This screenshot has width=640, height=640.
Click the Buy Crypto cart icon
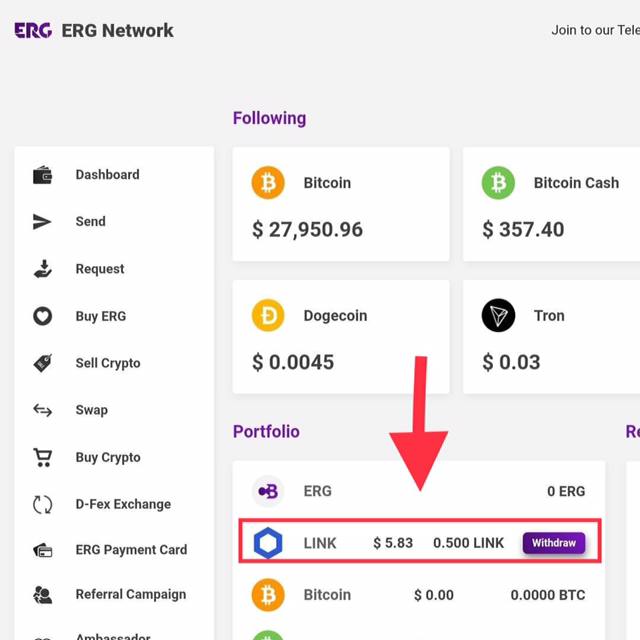pos(42,458)
